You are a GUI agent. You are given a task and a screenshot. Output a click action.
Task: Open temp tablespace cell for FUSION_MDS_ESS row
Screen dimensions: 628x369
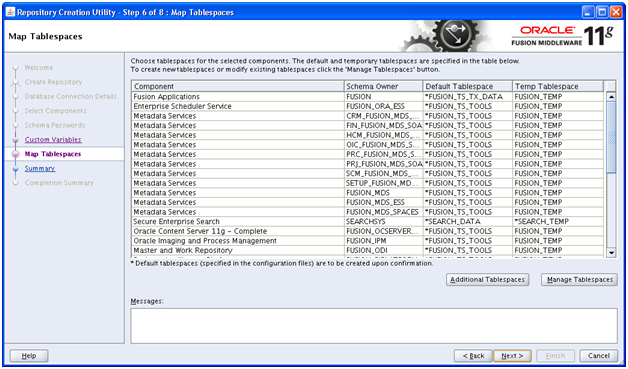click(558, 202)
